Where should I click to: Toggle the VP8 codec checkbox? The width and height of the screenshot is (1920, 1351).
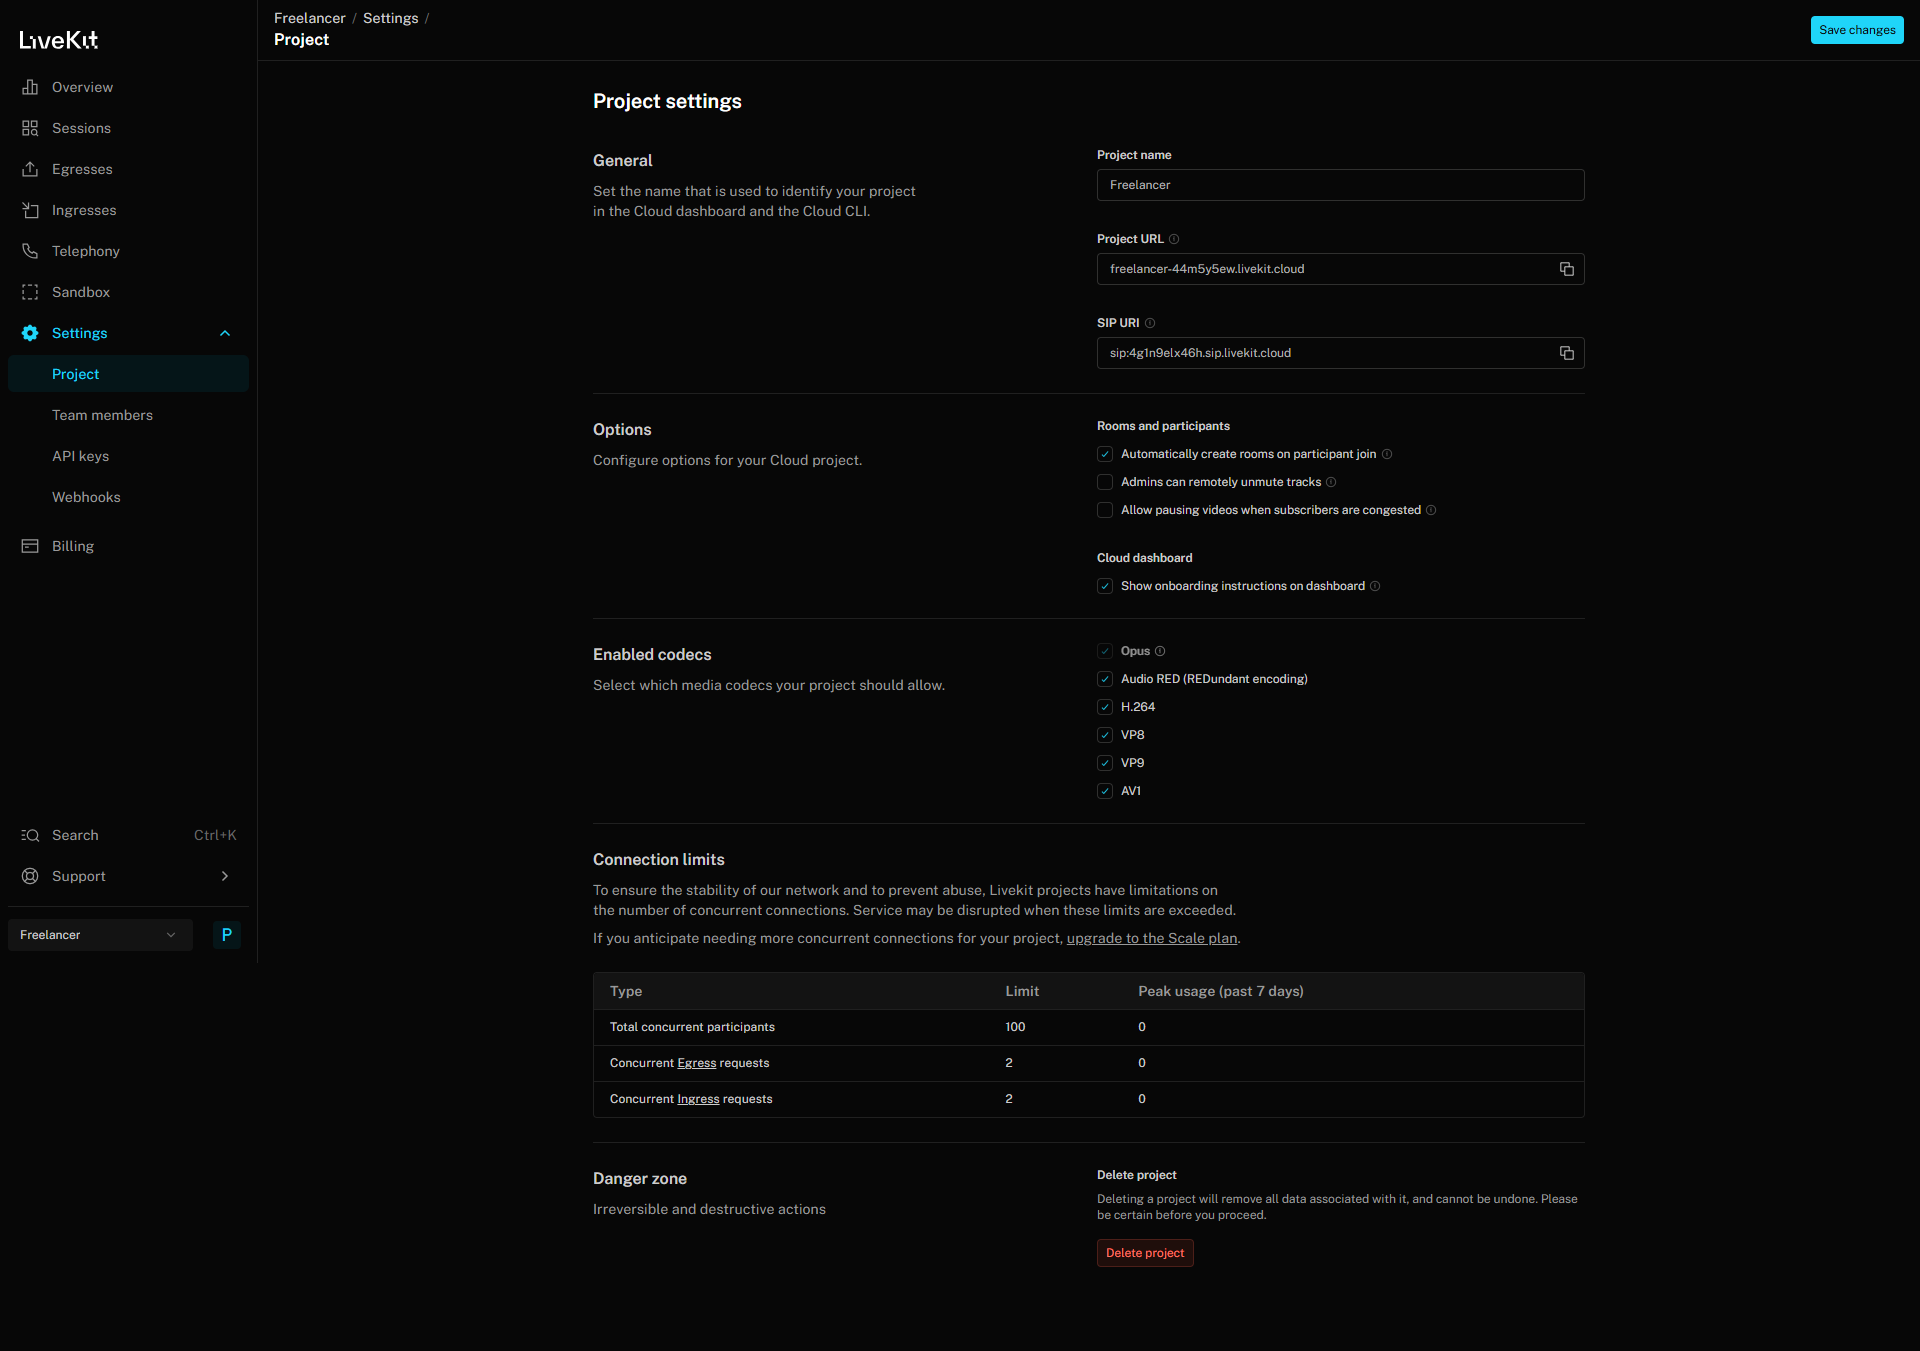[1105, 735]
